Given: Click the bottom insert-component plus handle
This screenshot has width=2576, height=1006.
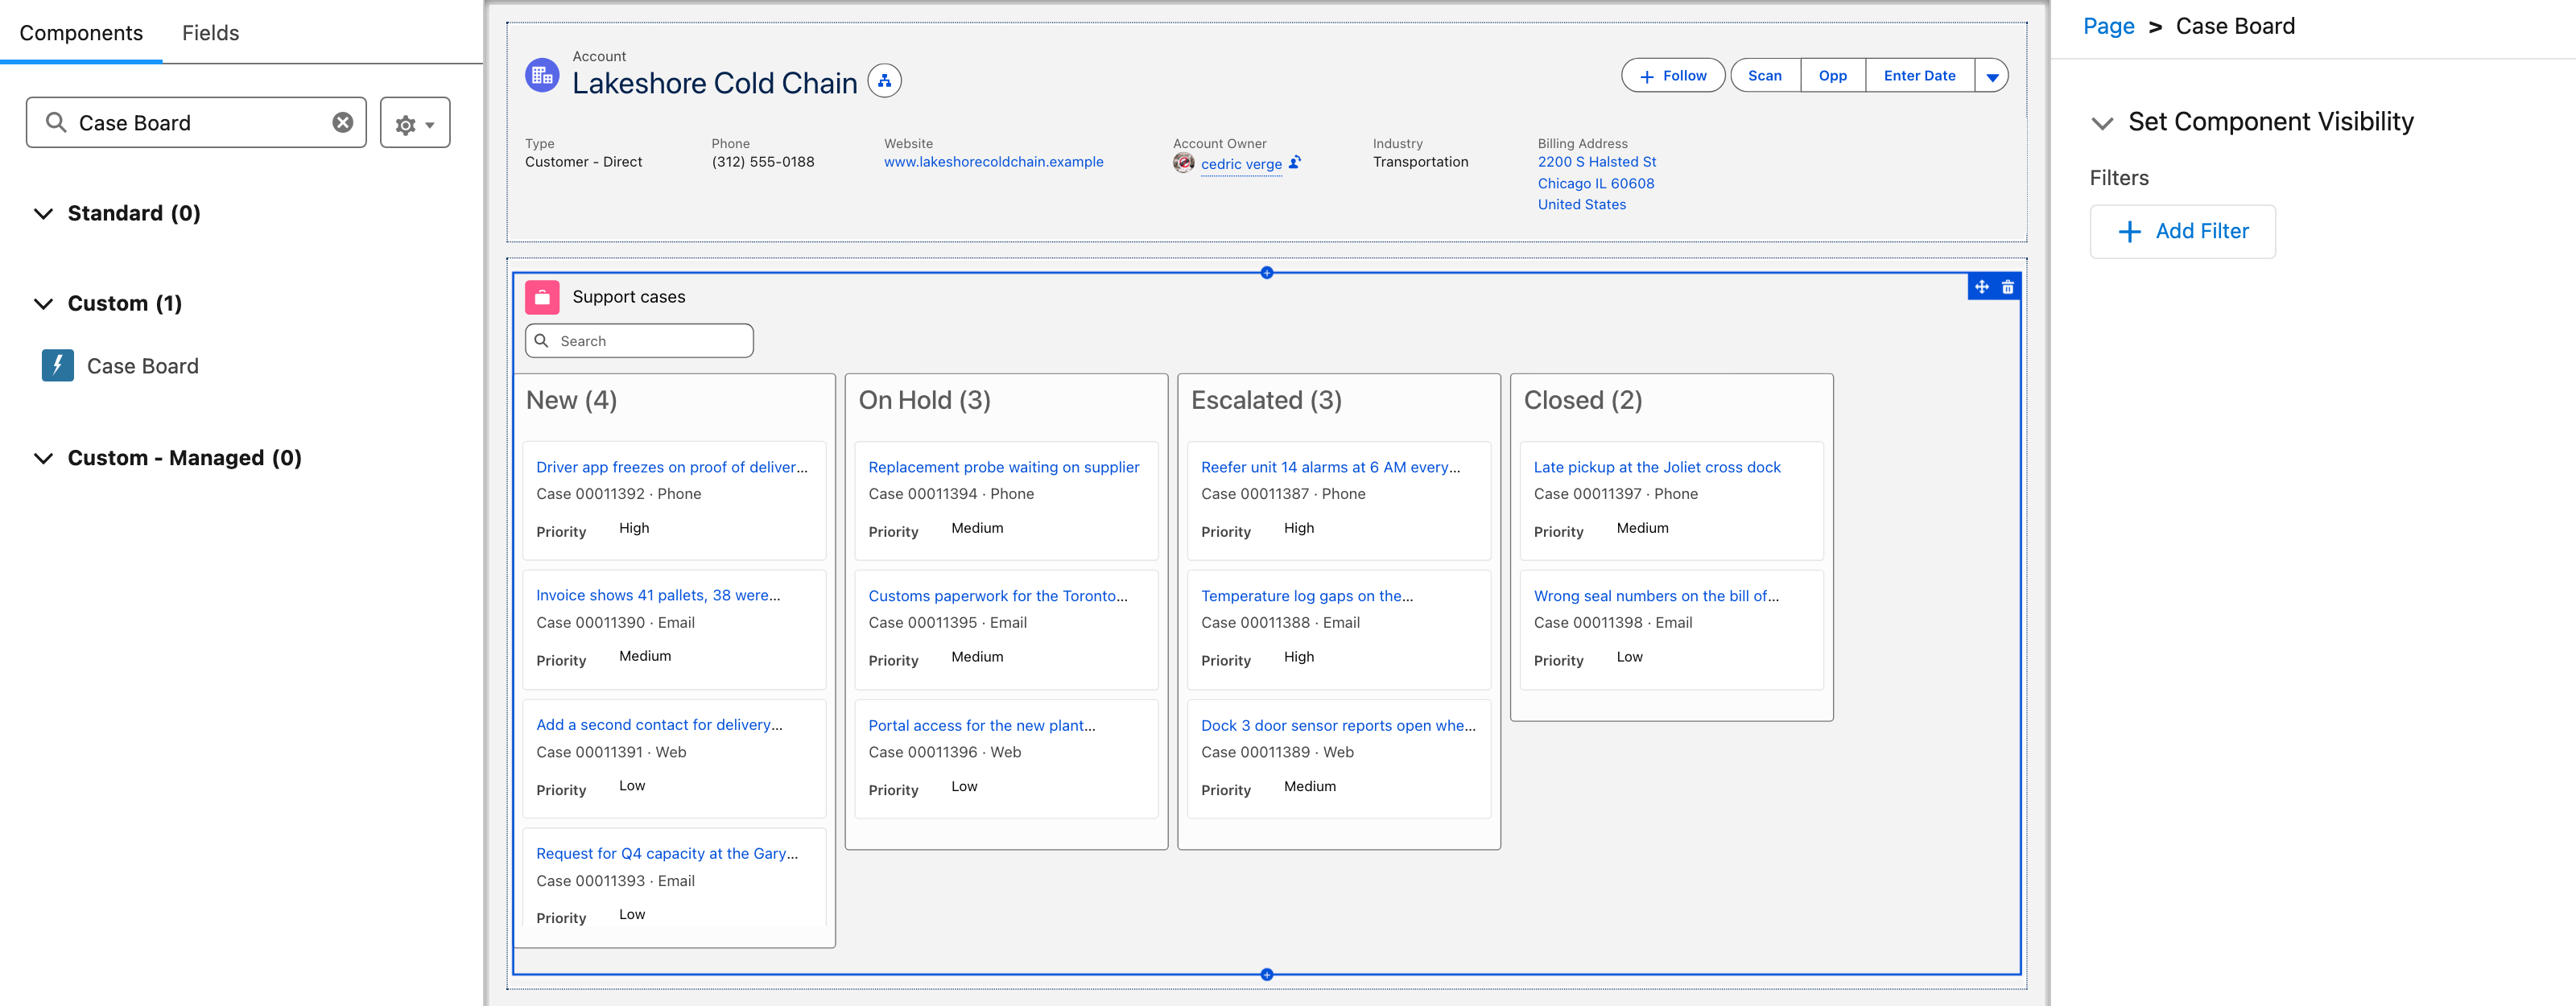Looking at the screenshot, I should [1267, 974].
